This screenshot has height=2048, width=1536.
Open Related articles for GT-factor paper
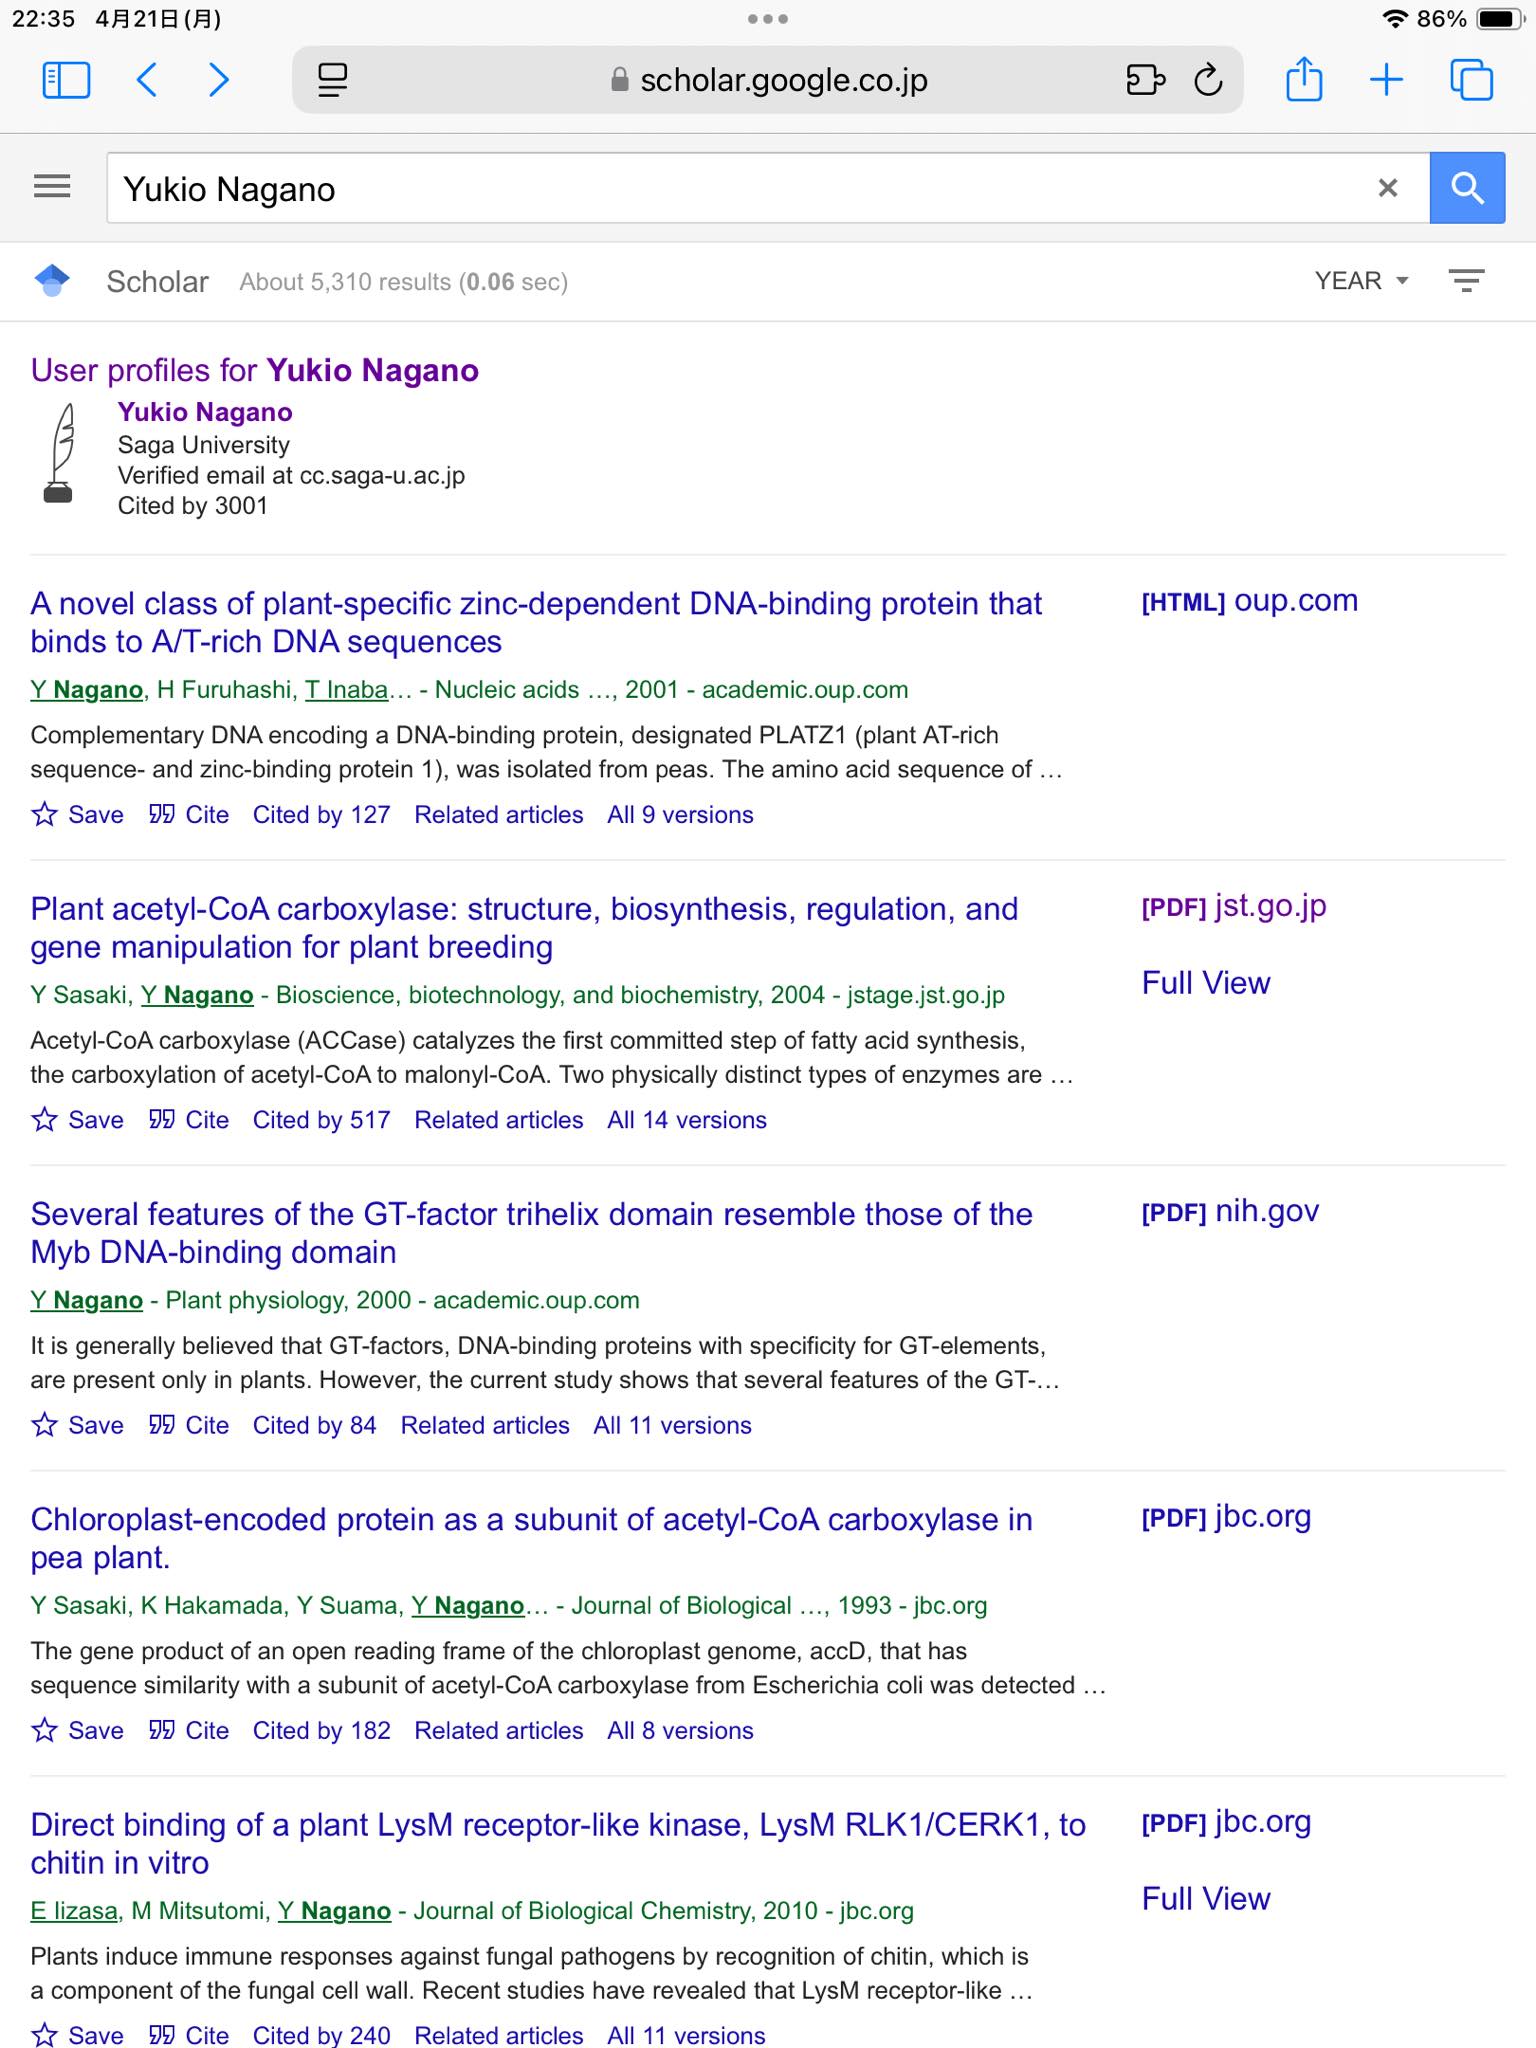485,1425
